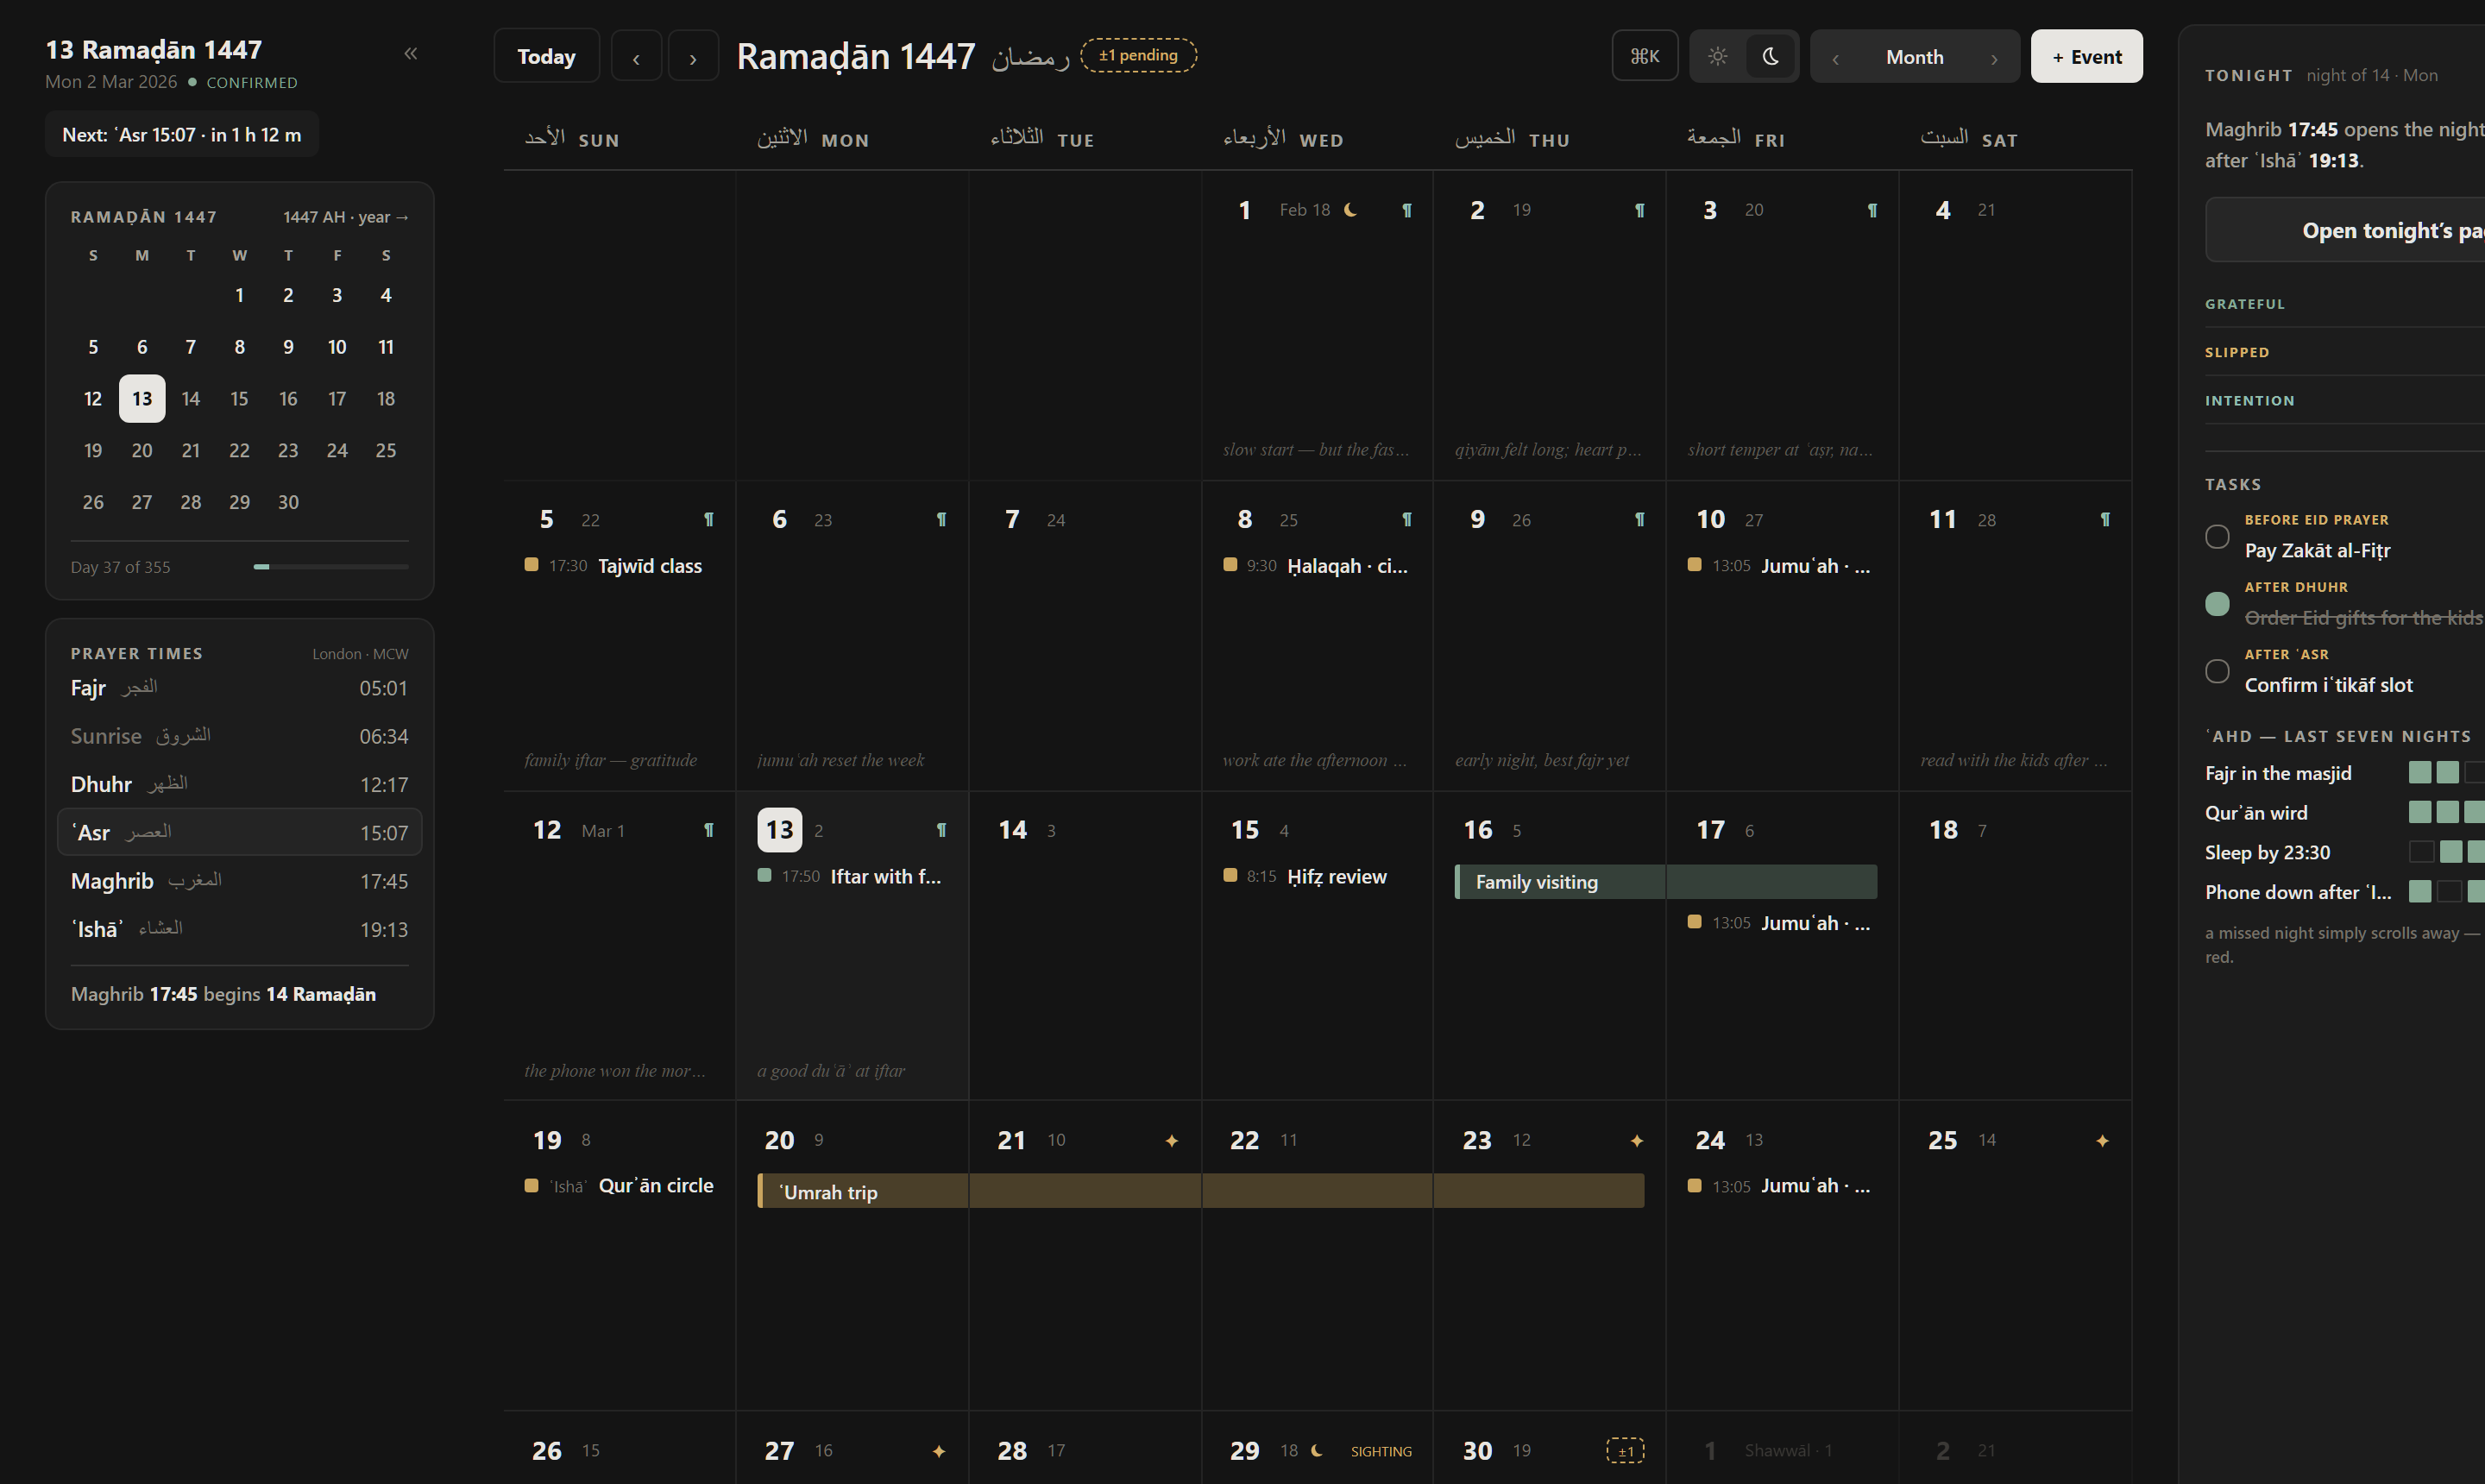This screenshot has width=2485, height=1484.
Task: Click the London · MCW location label
Action: pos(360,654)
